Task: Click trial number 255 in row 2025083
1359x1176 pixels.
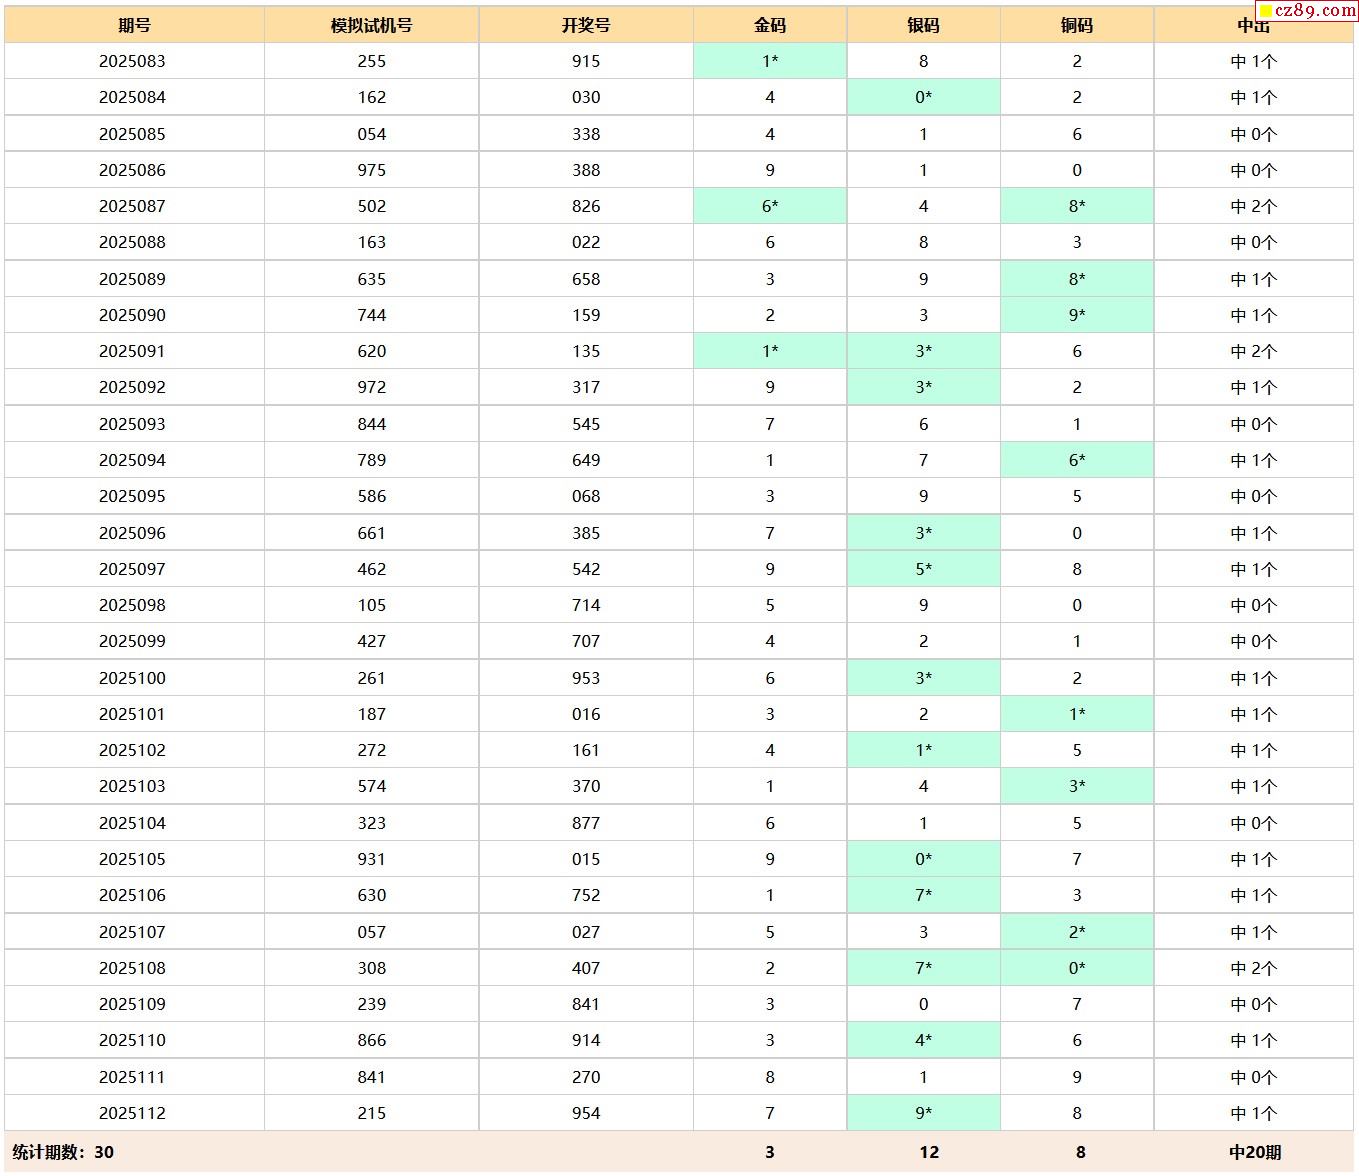Action: 372,61
